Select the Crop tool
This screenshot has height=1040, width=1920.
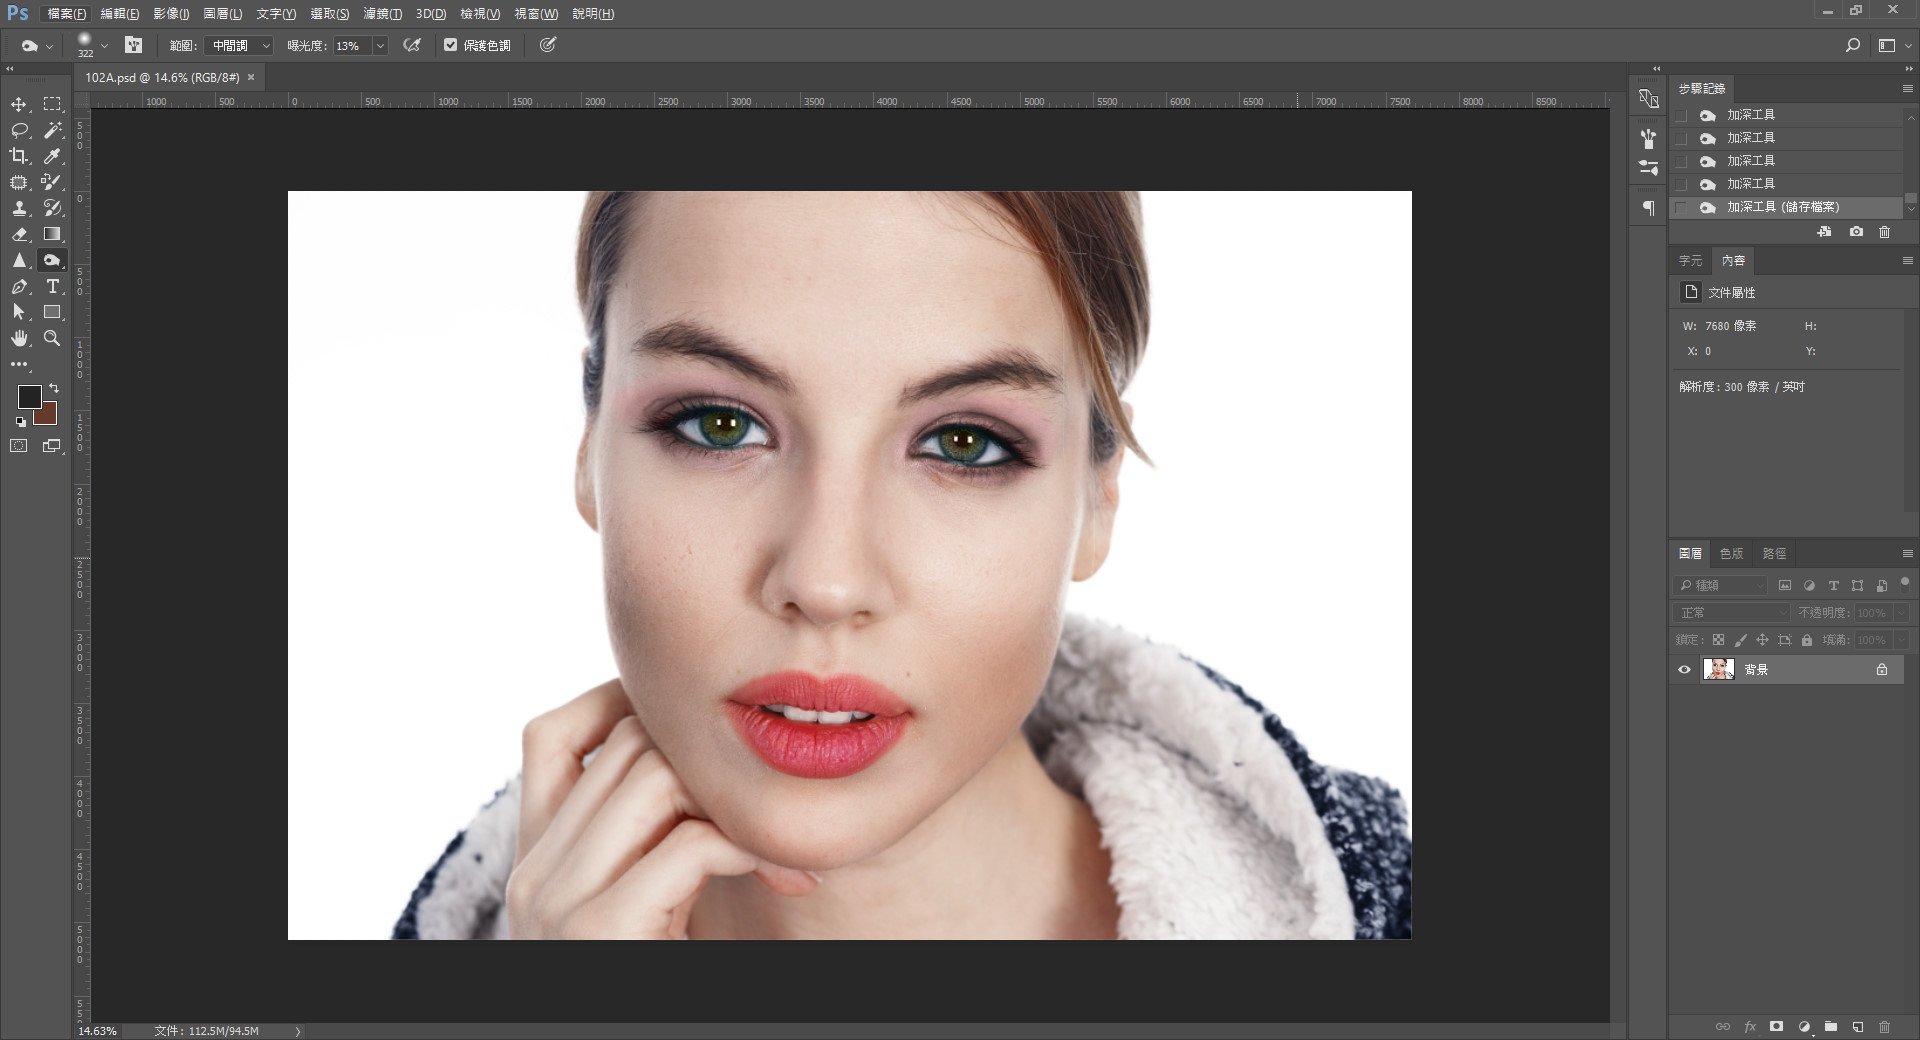[x=19, y=156]
